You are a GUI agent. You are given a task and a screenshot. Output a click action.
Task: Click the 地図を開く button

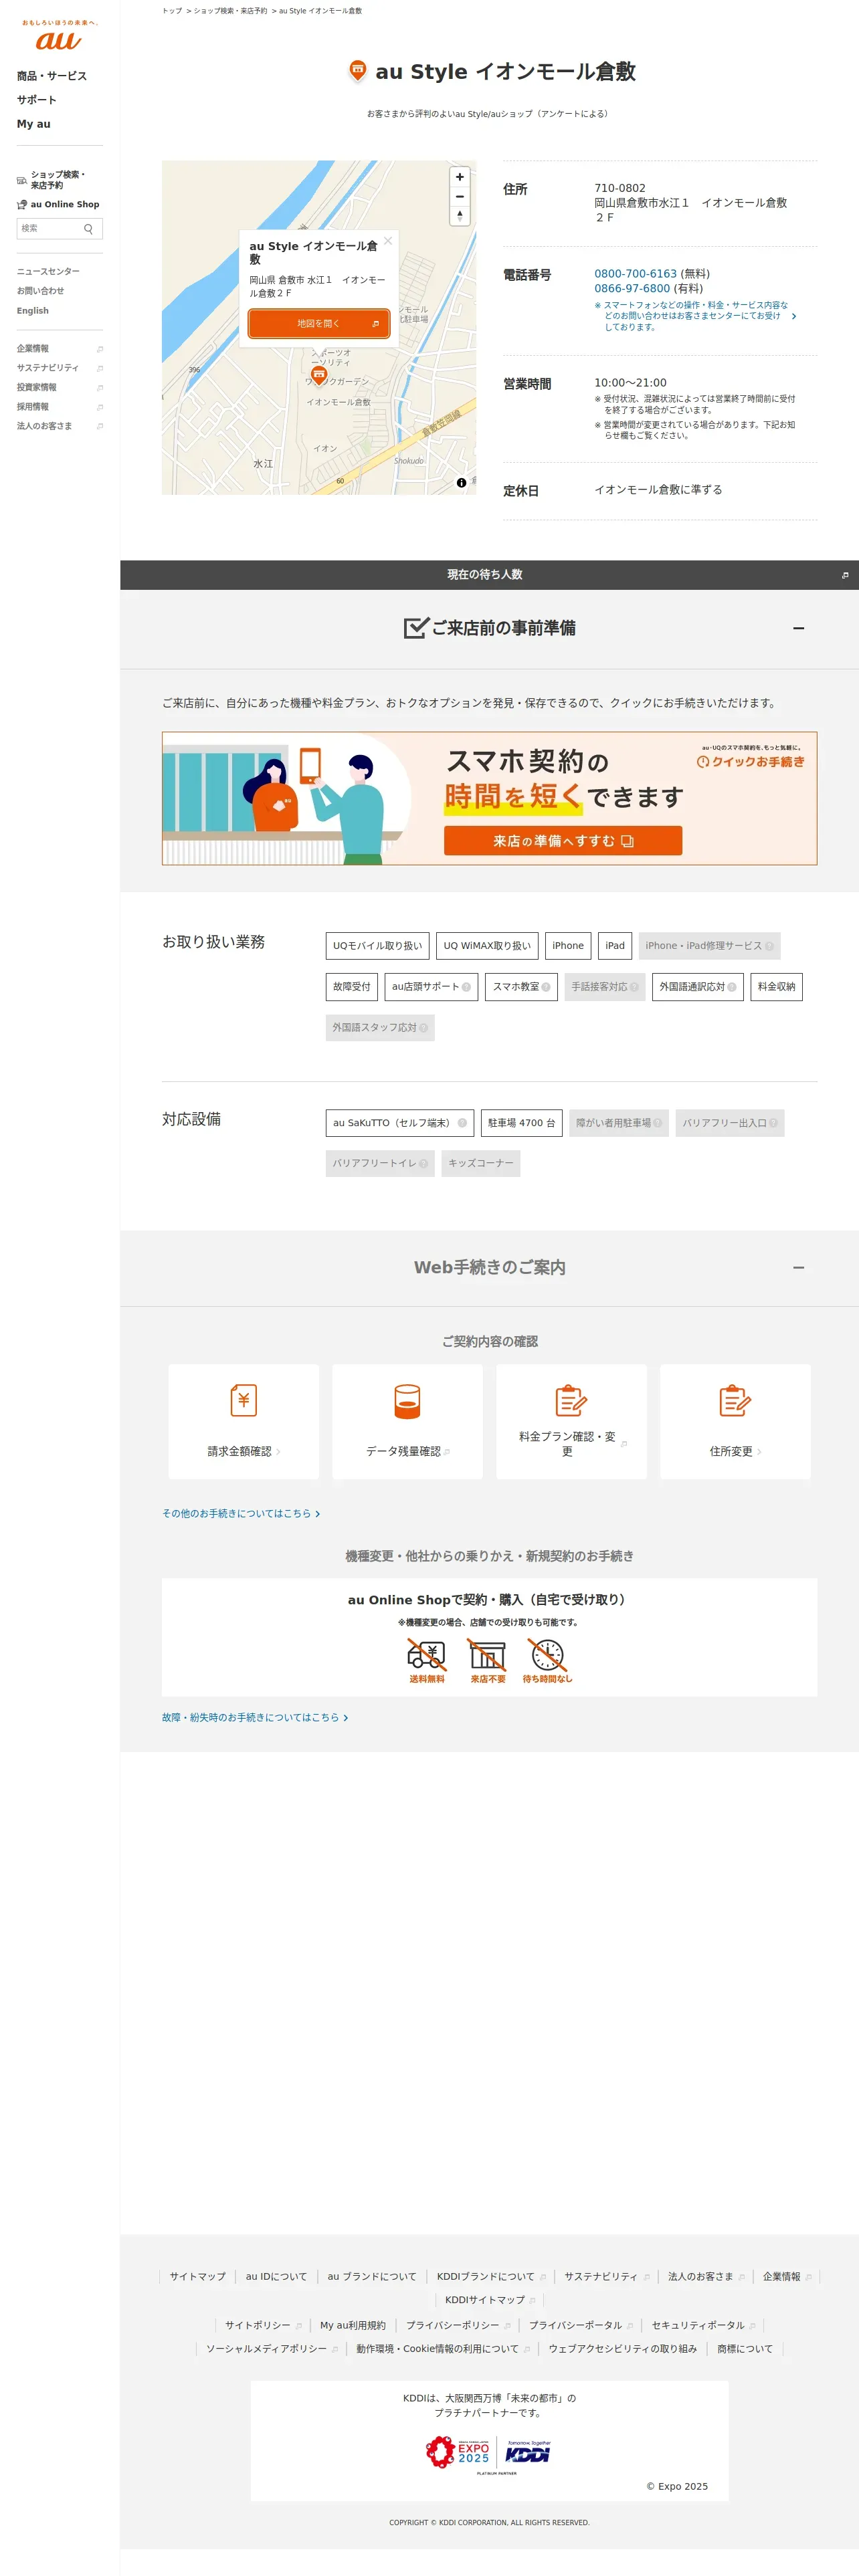coord(319,324)
